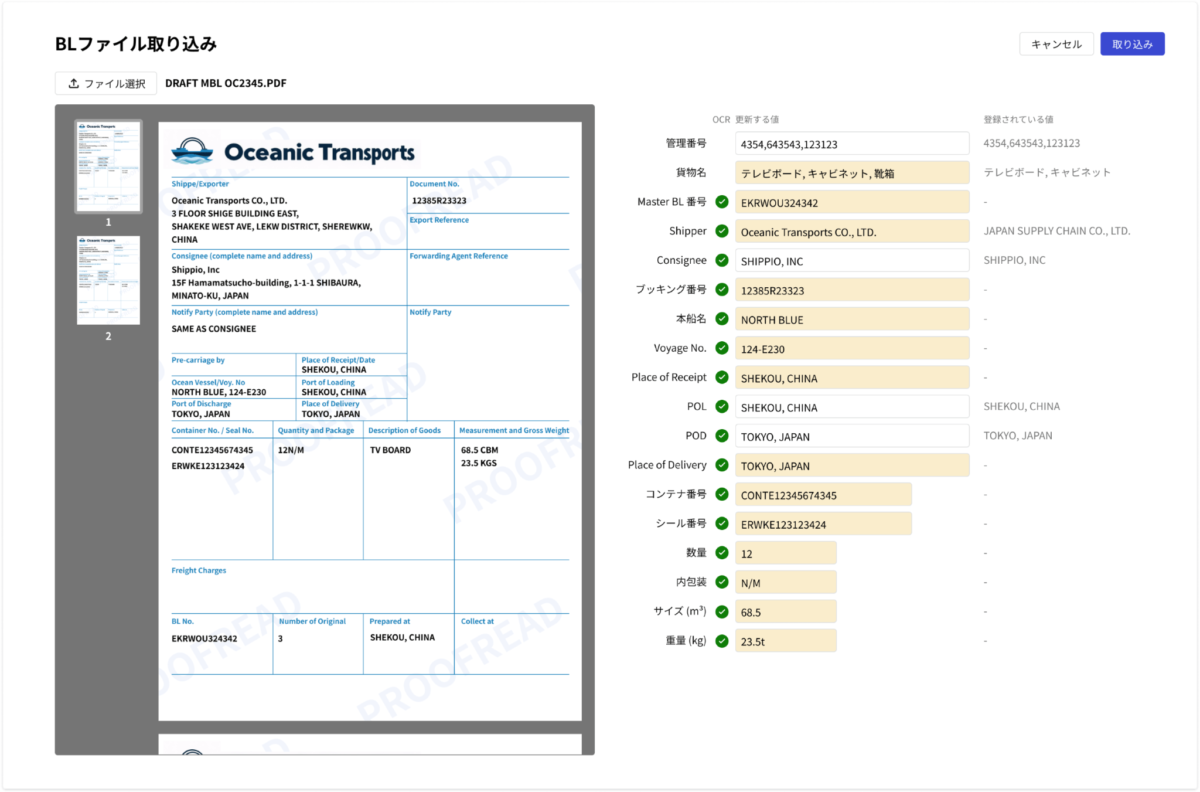Click the green OCR check next to Place of Receipt
The width and height of the screenshot is (1200, 792).
721,378
